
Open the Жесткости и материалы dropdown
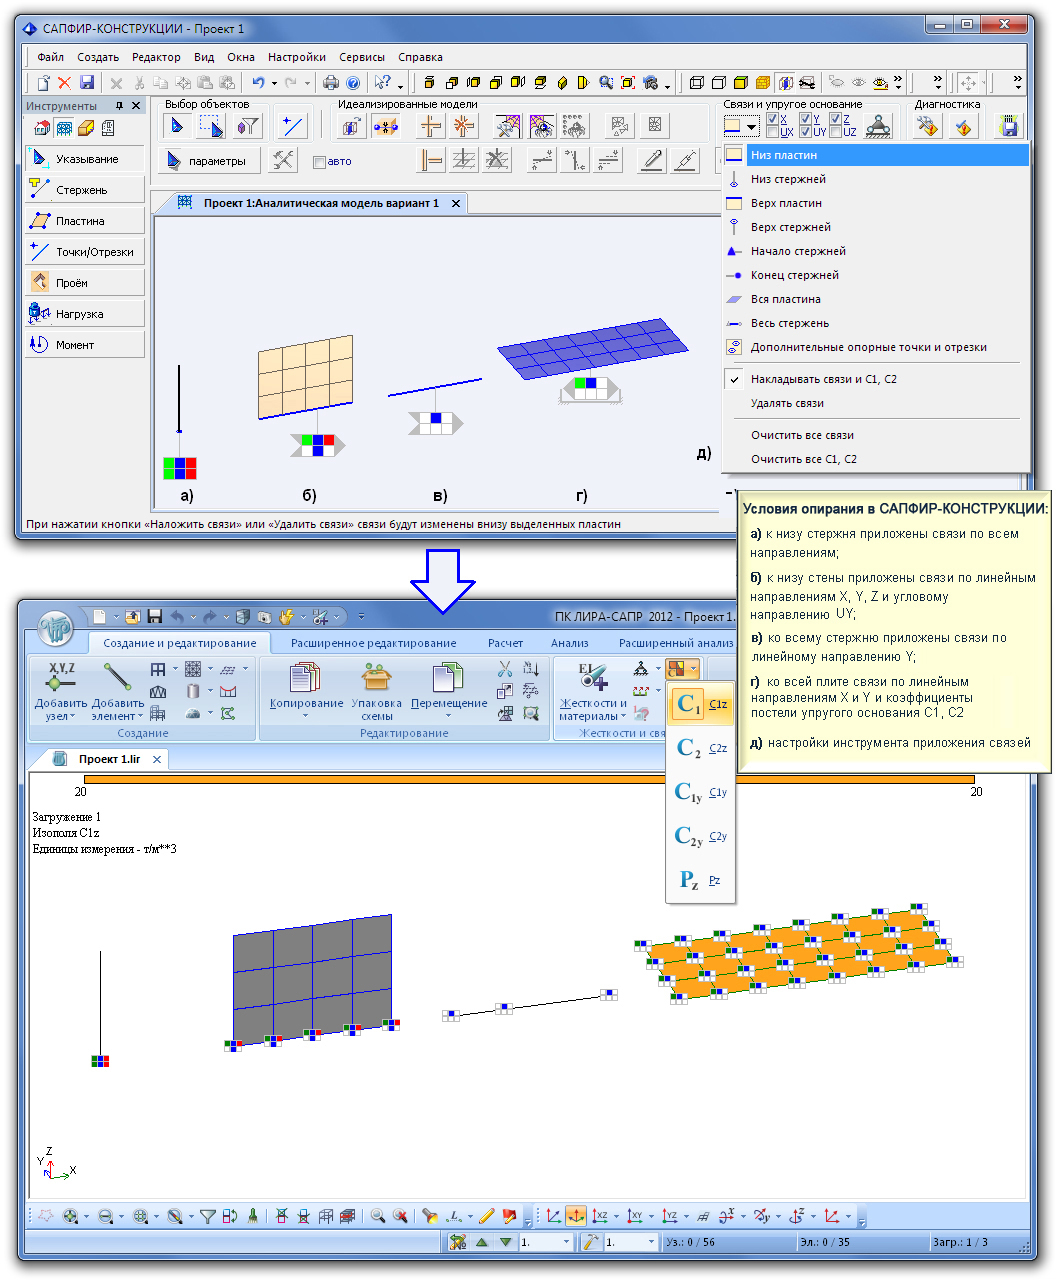[x=623, y=716]
